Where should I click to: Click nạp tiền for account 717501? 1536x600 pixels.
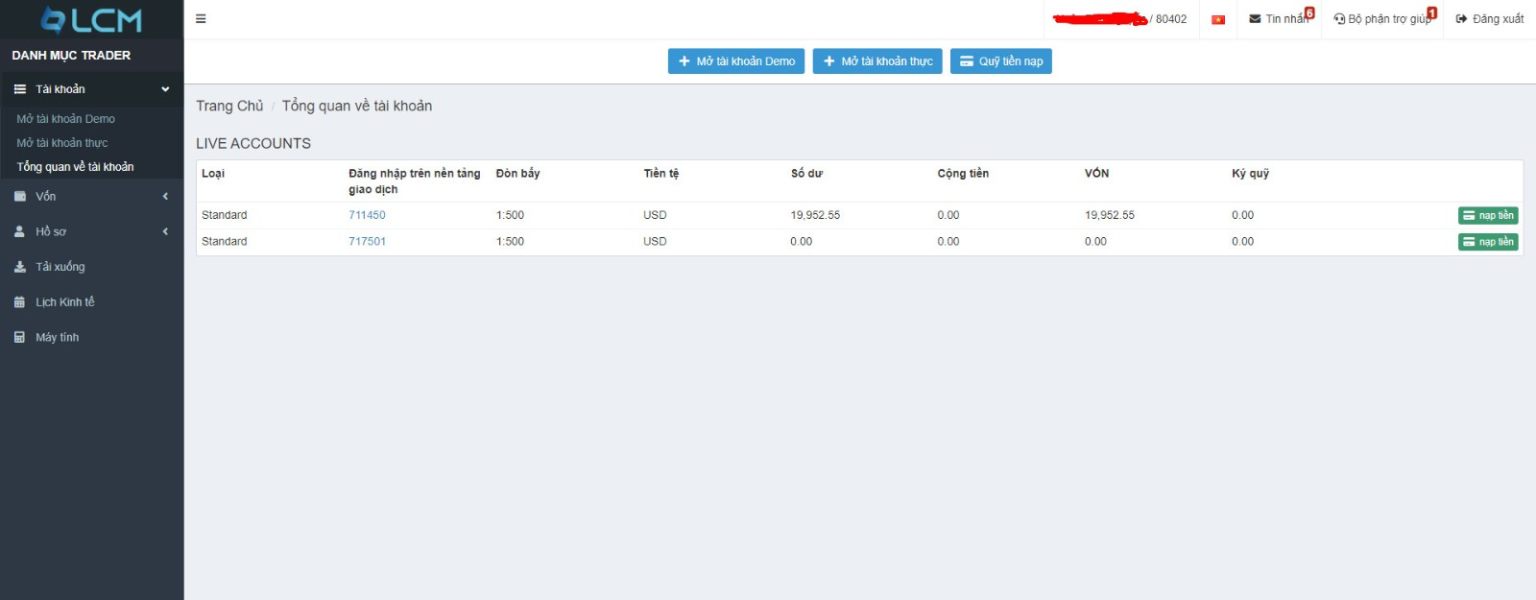tap(1488, 241)
